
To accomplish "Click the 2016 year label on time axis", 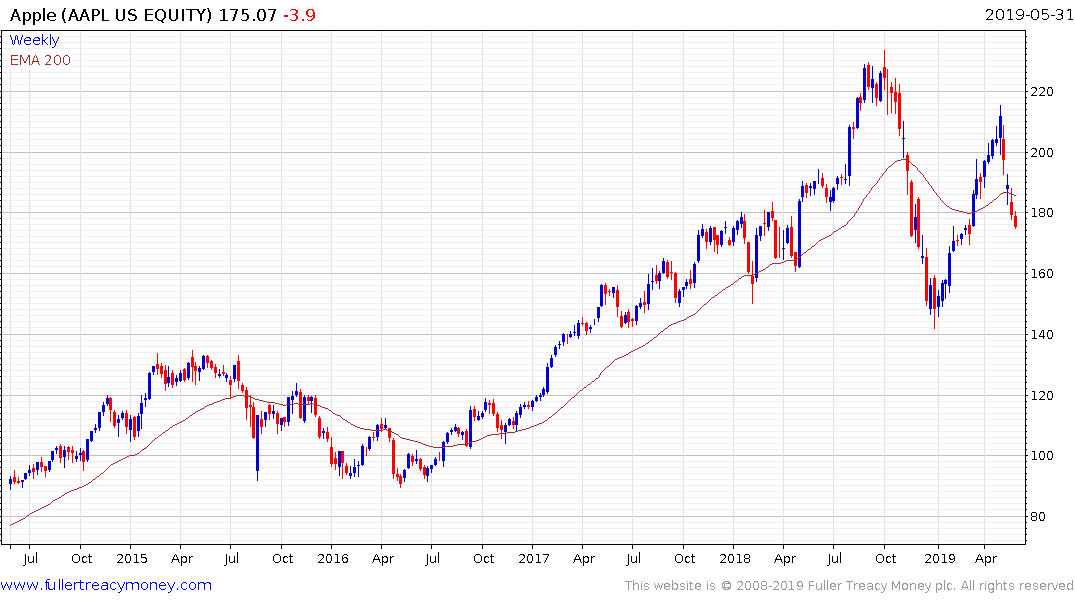I will [x=333, y=559].
